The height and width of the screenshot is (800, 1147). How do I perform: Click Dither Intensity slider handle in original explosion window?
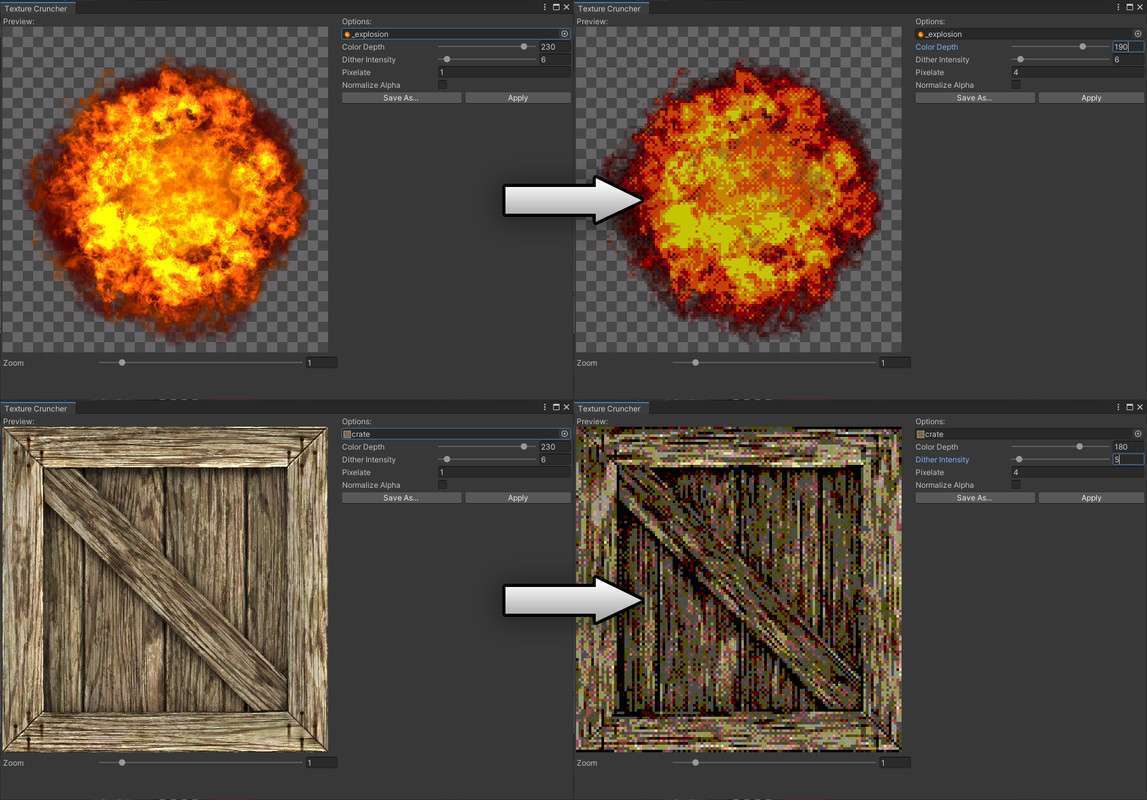(x=447, y=59)
